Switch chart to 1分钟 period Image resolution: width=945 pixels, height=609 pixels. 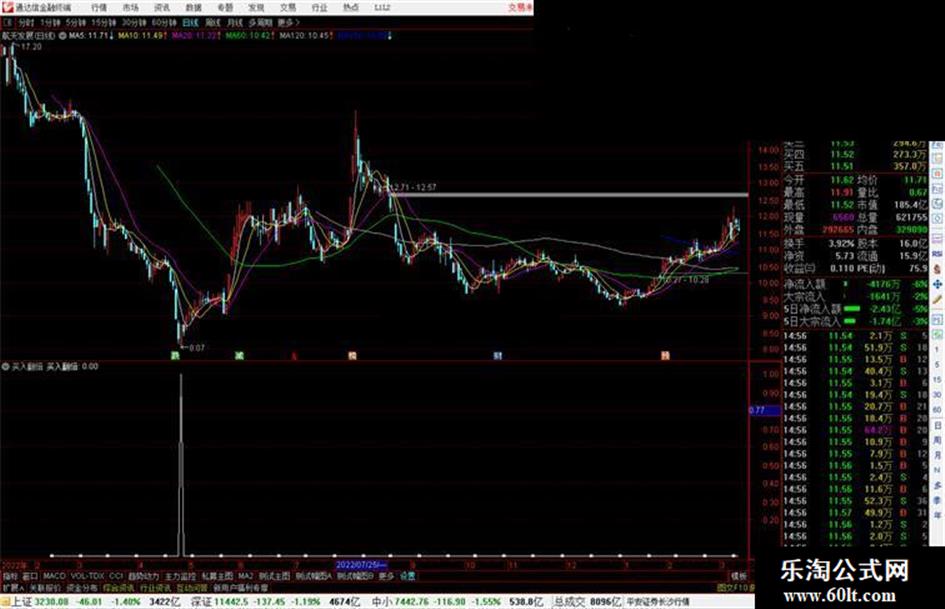coord(50,22)
